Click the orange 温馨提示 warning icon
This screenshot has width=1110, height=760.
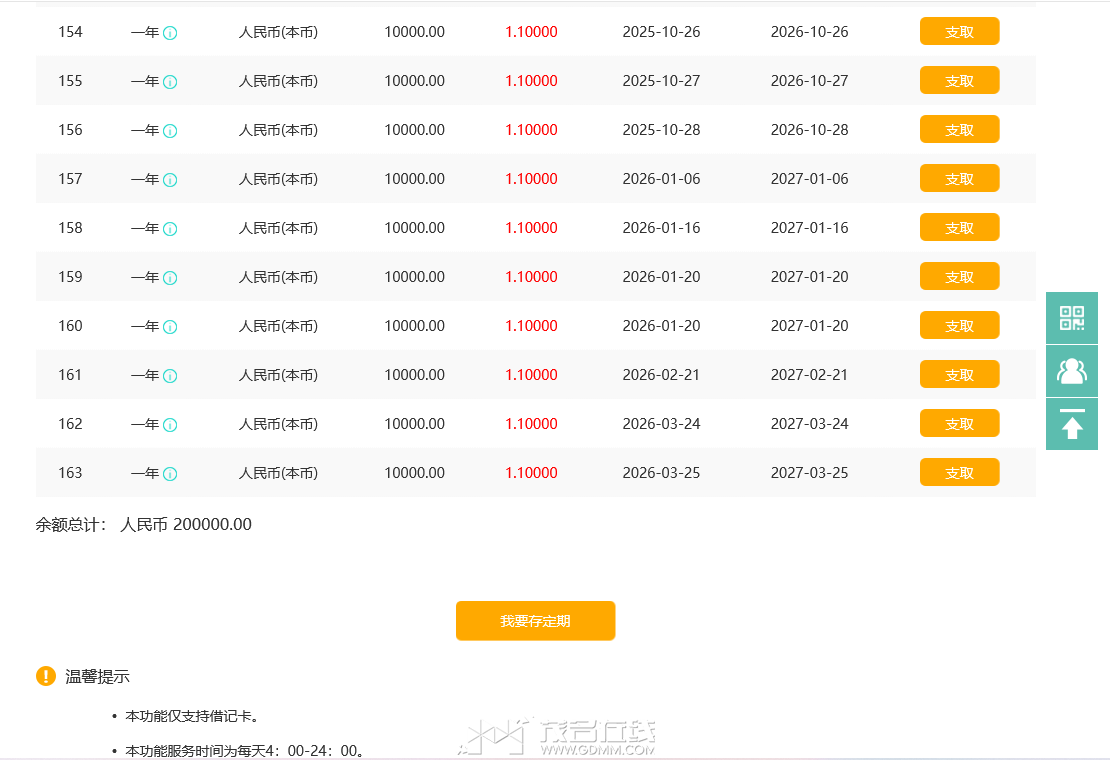tap(46, 676)
